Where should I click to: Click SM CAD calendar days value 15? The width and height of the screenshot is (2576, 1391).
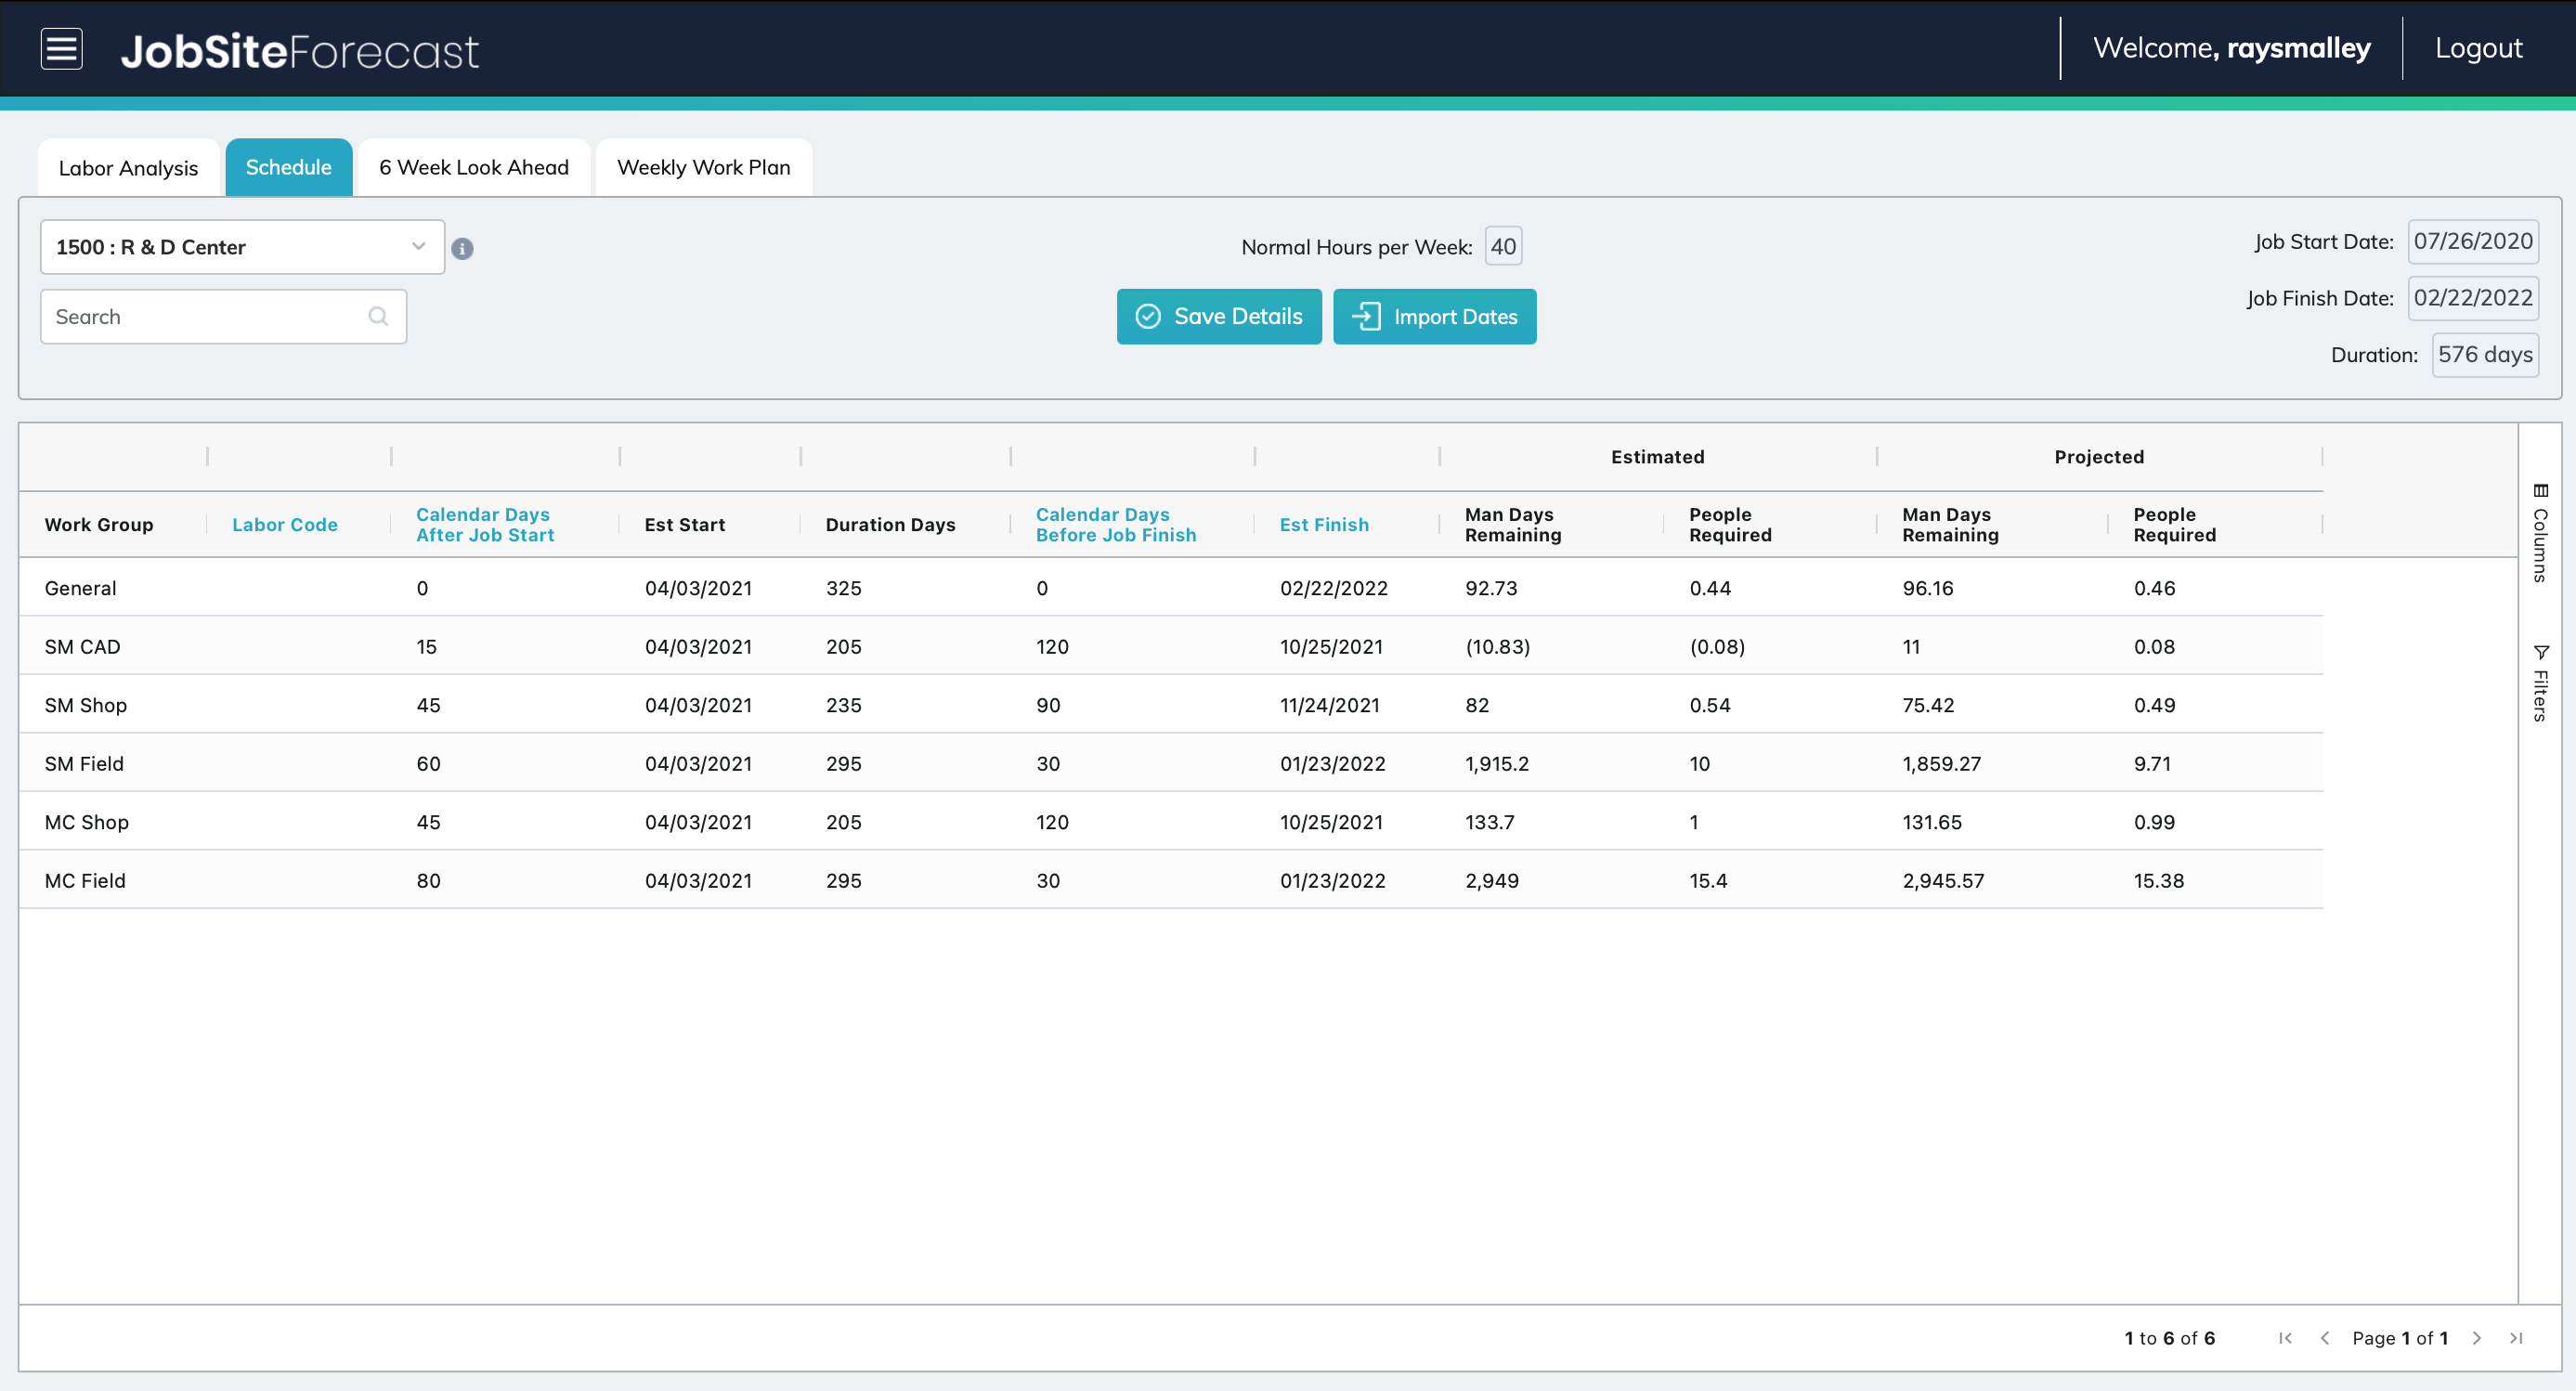[x=427, y=646]
